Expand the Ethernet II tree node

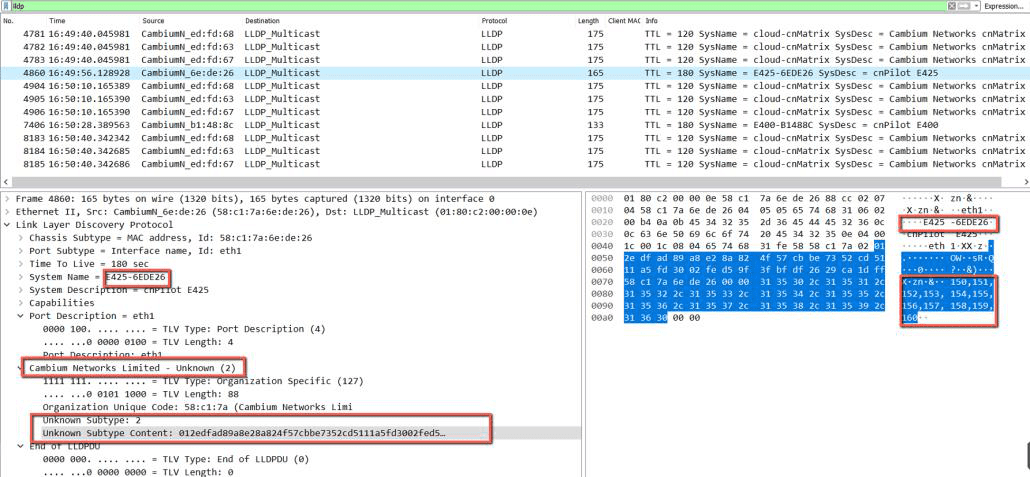coord(8,212)
